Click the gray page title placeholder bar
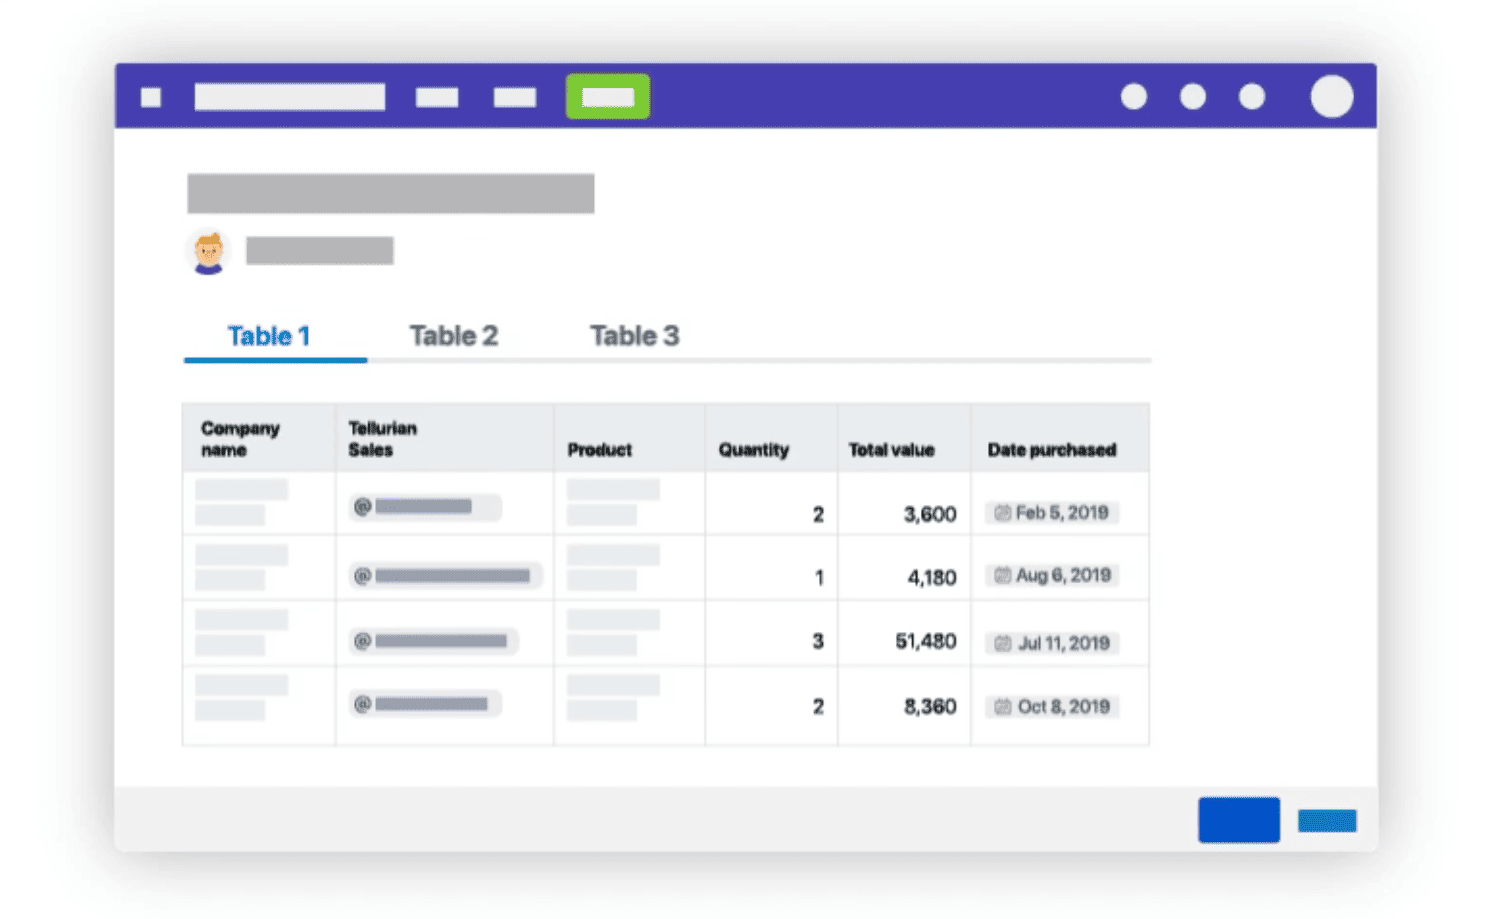The width and height of the screenshot is (1494, 919). pyautogui.click(x=390, y=193)
